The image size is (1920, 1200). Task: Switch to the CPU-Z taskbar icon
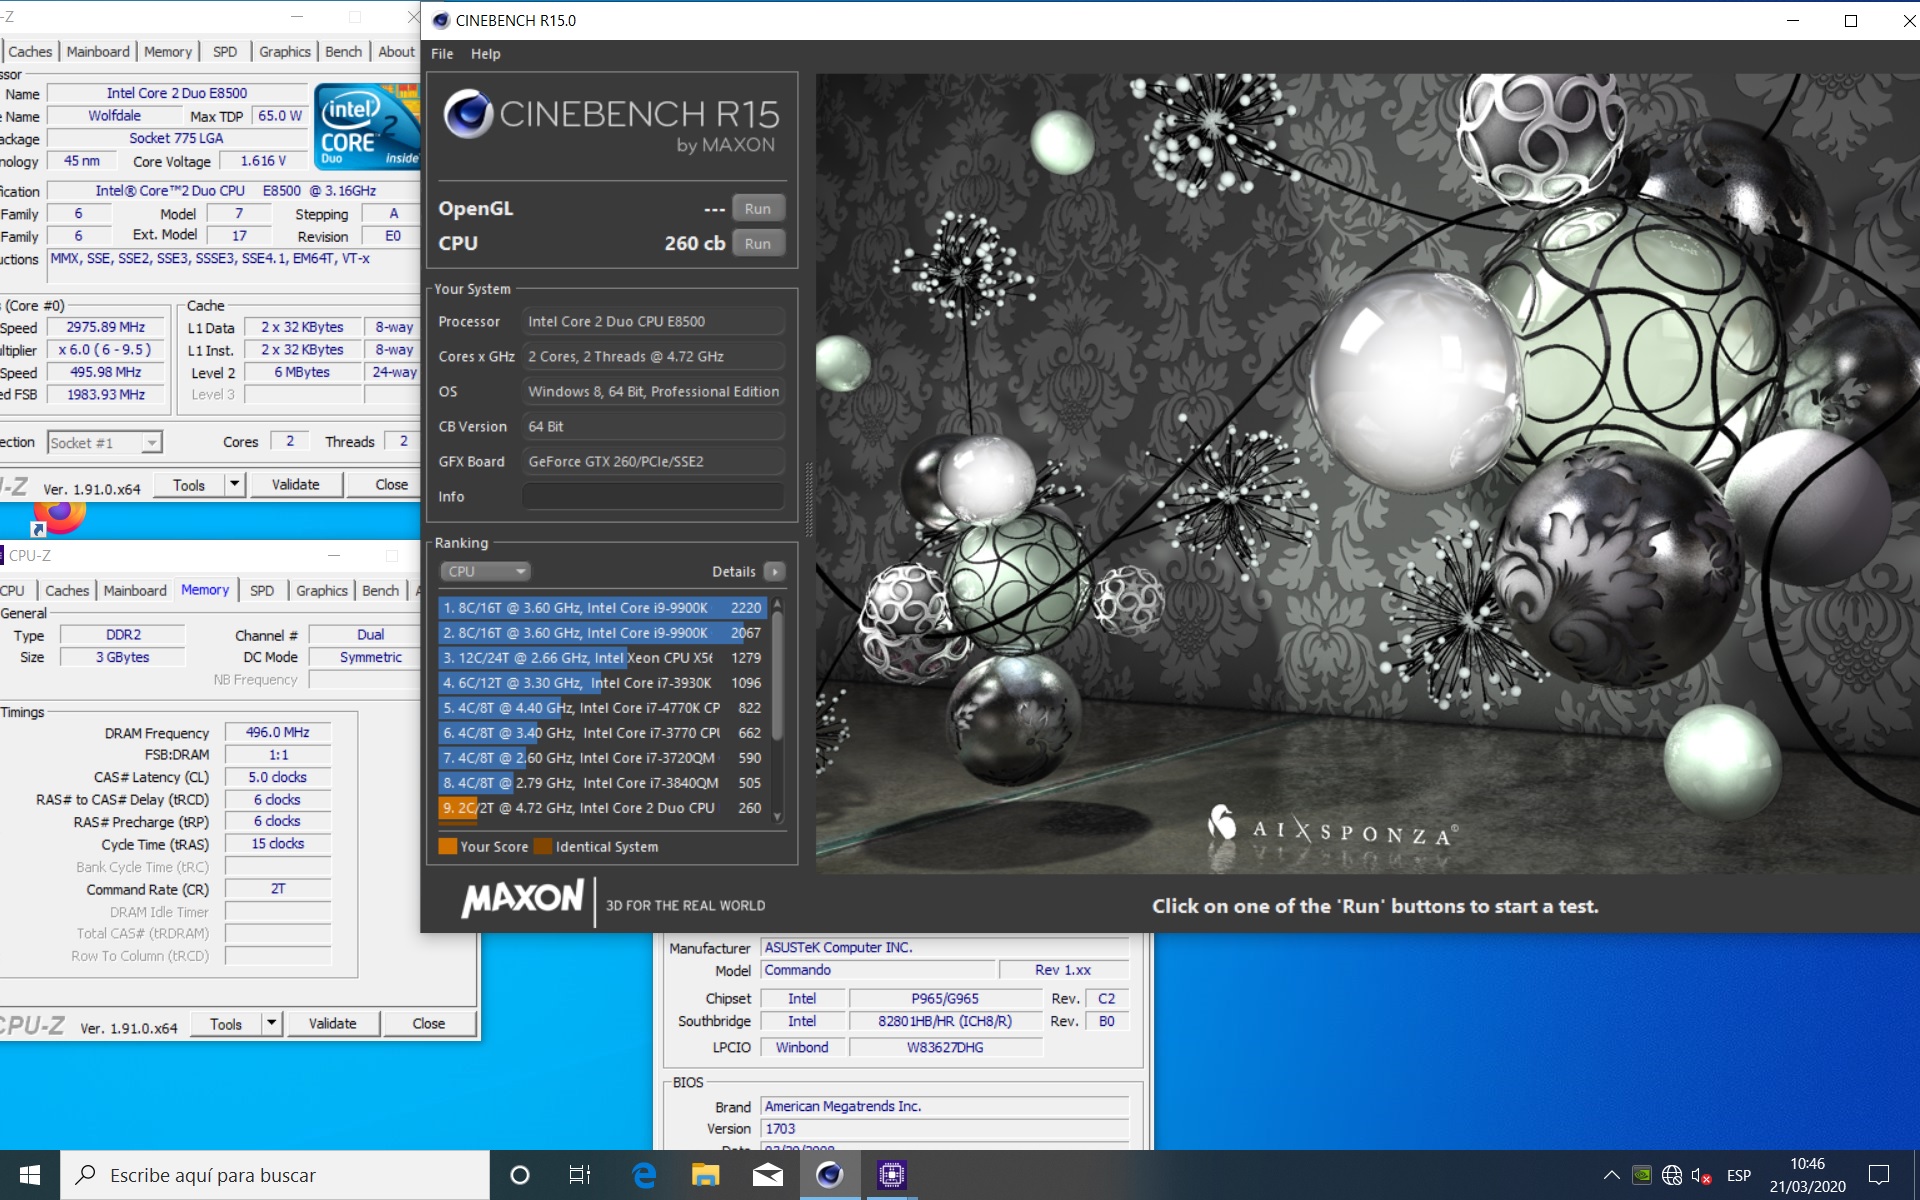pos(891,1175)
